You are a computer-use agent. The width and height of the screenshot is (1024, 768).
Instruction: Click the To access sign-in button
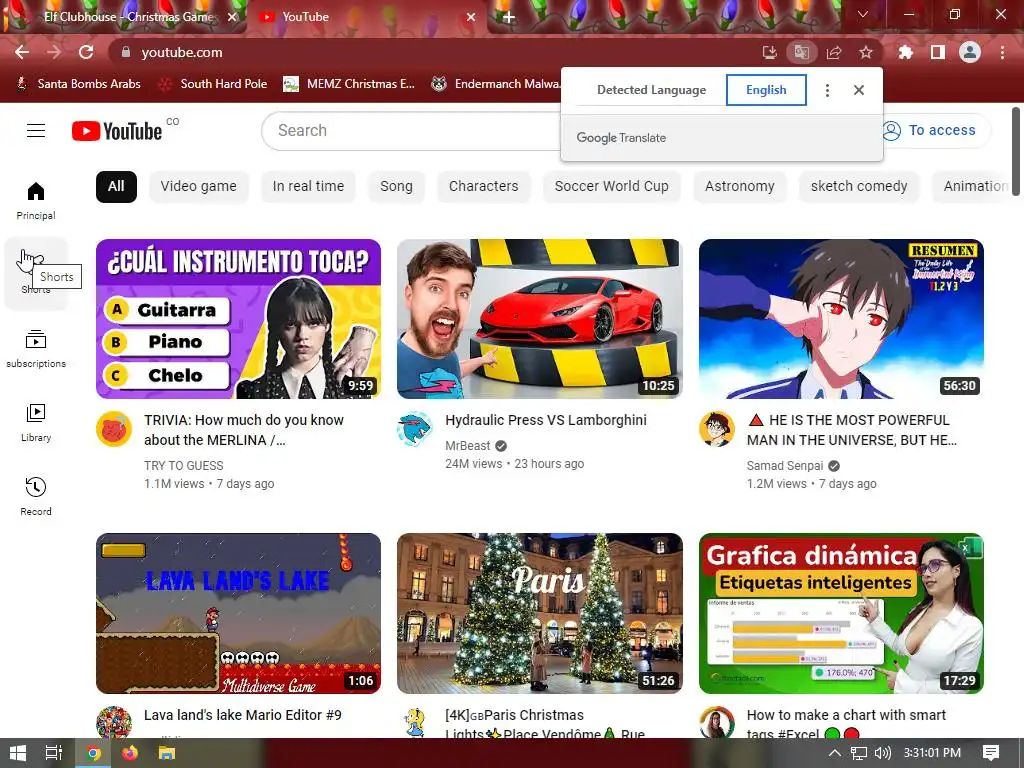pyautogui.click(x=936, y=131)
